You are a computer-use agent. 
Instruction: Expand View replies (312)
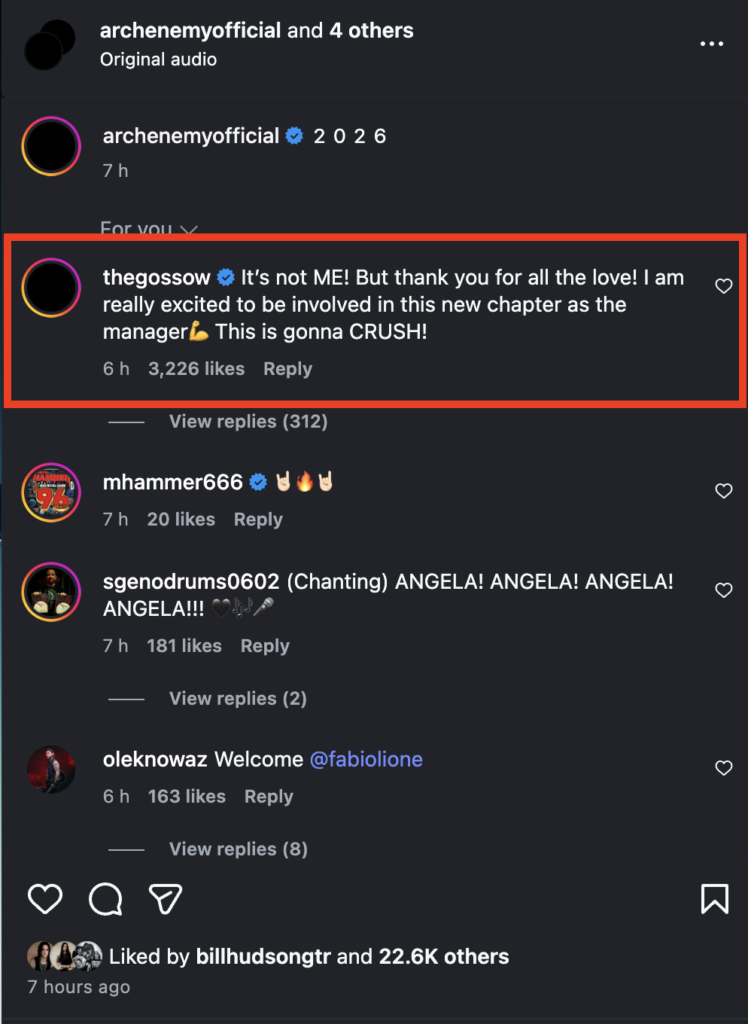[x=248, y=422]
